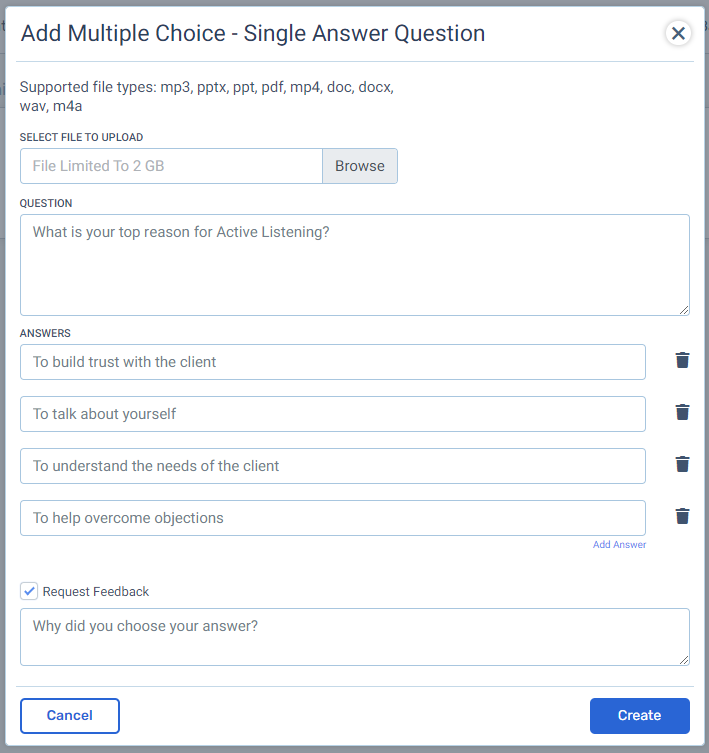Click the Browse button for file upload

click(x=360, y=166)
